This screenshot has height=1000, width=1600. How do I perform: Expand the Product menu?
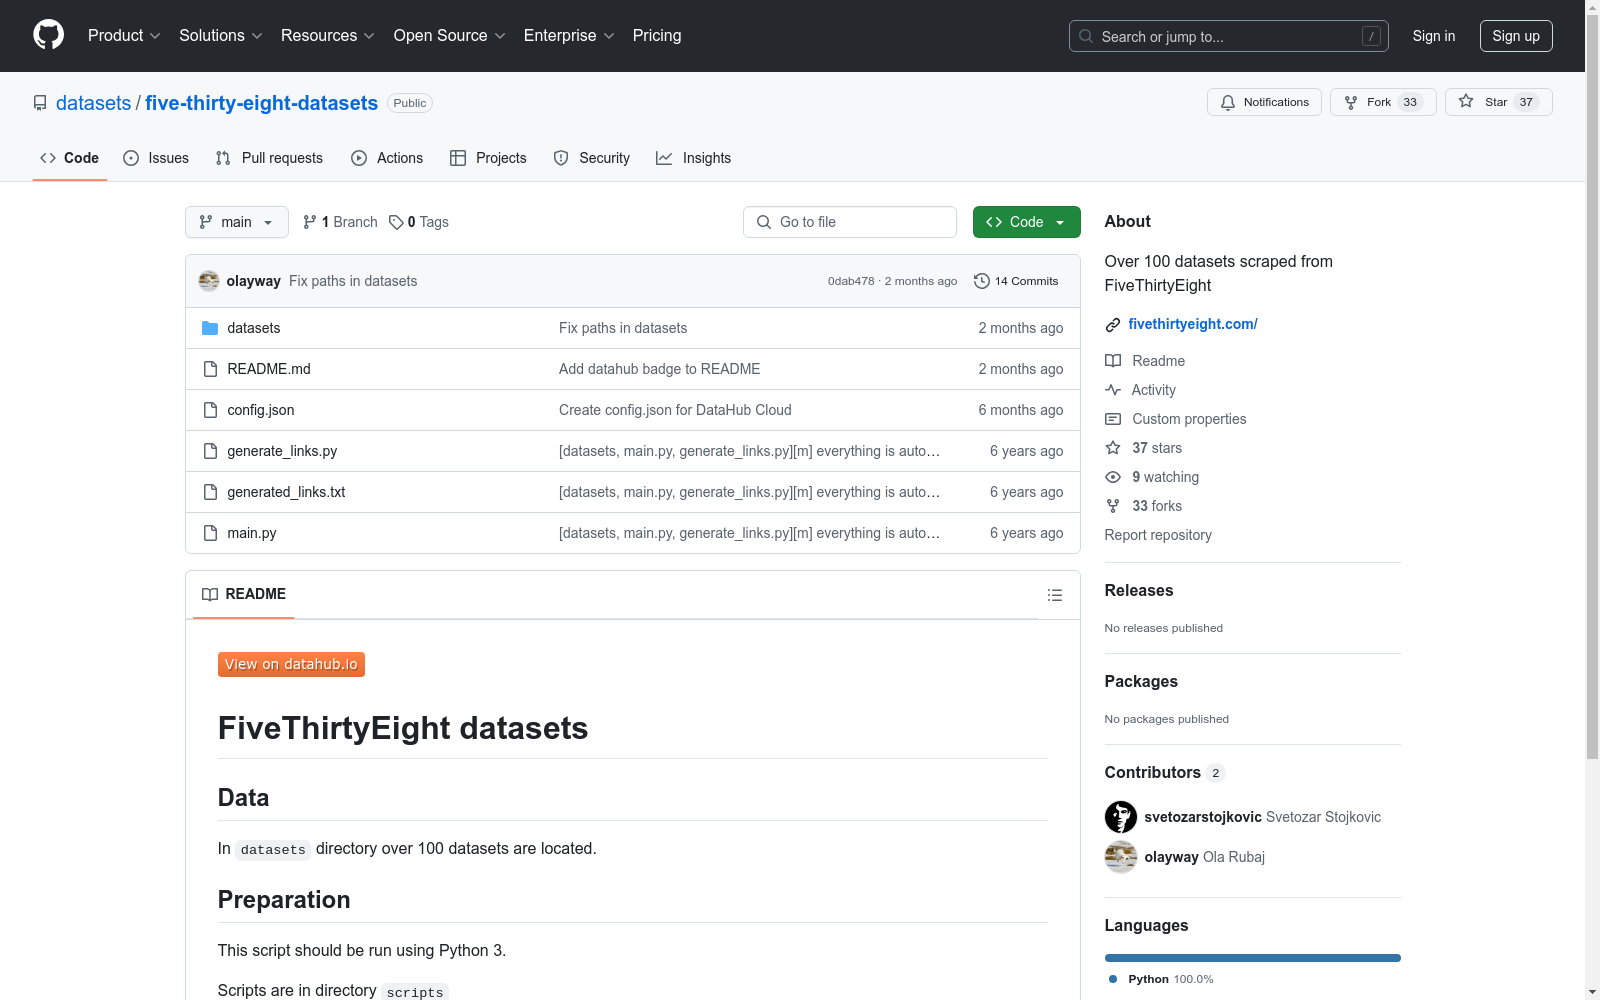(x=124, y=35)
